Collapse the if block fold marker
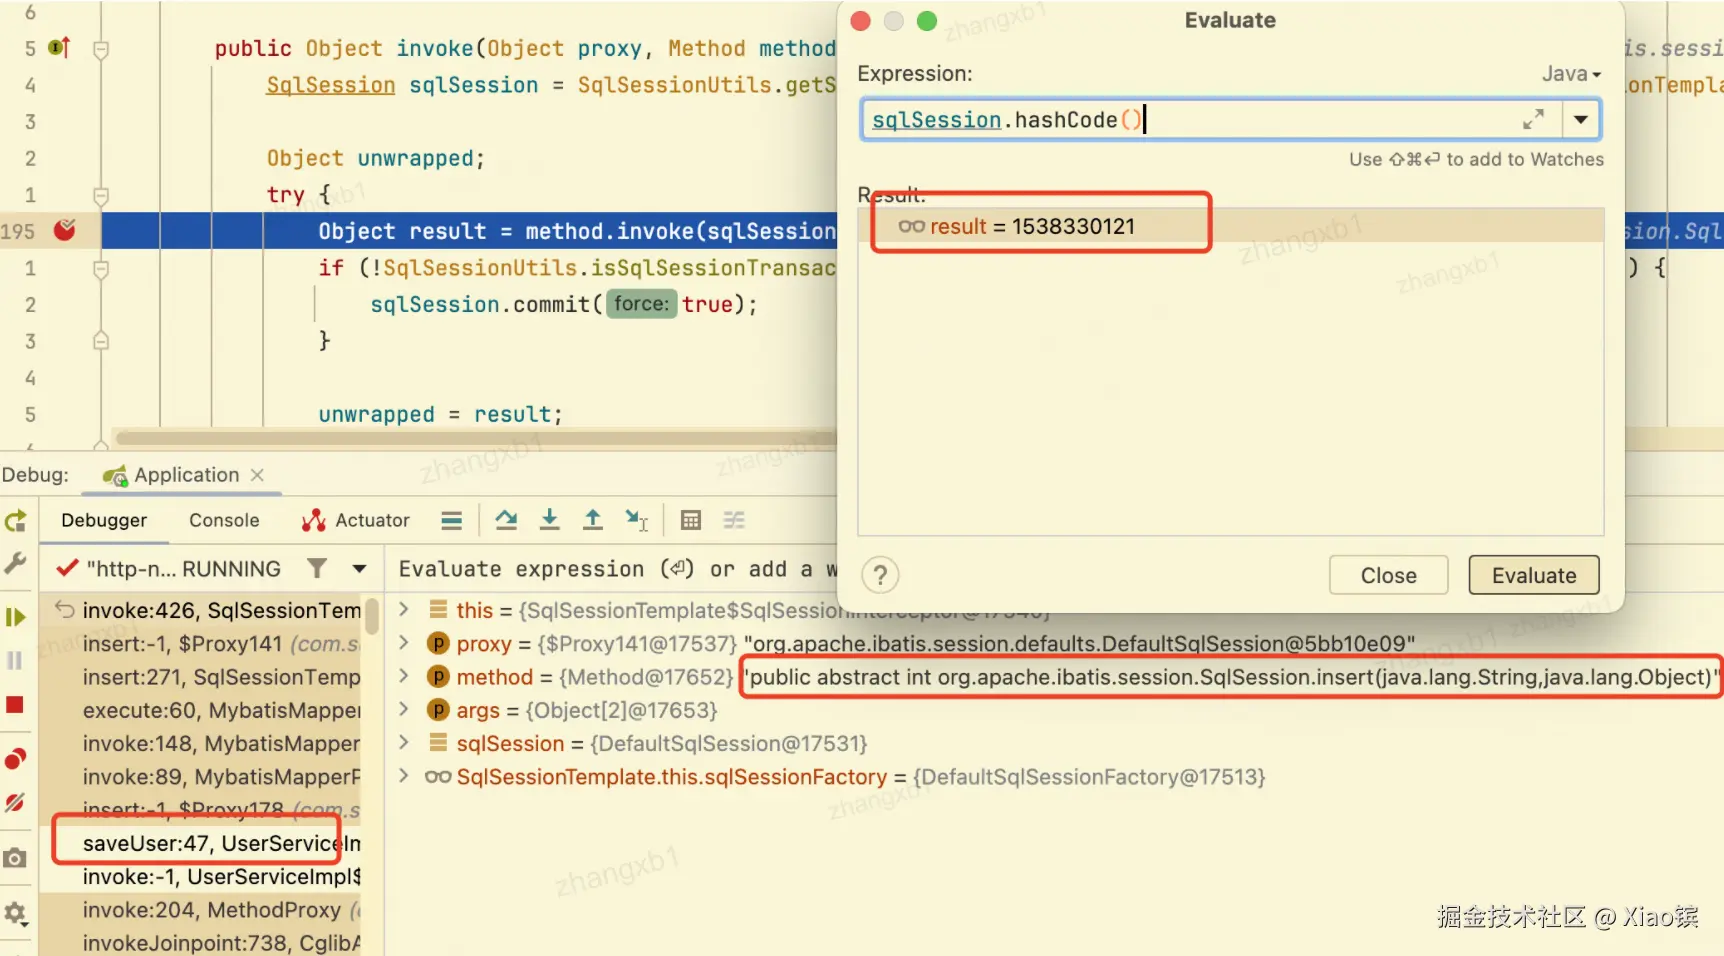The height and width of the screenshot is (956, 1724). (101, 268)
